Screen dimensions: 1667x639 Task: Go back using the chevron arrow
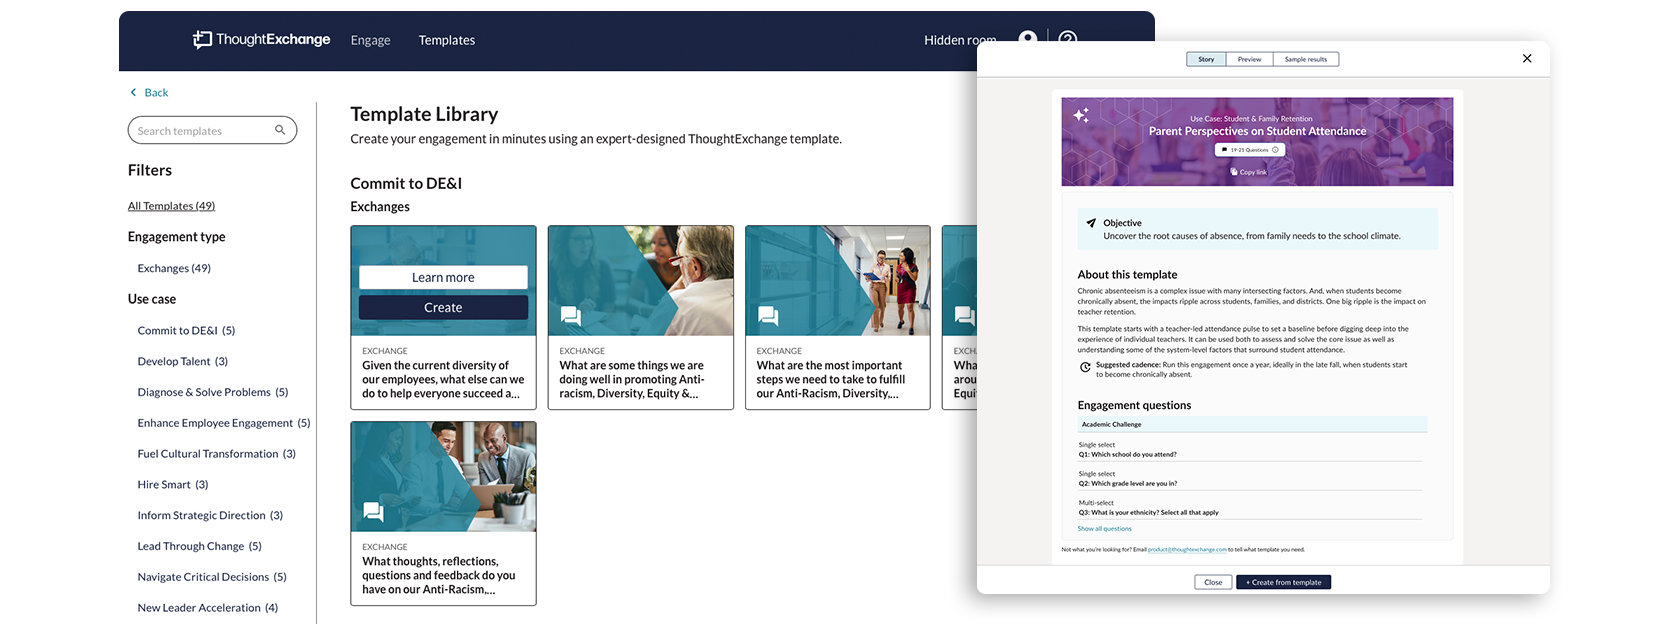[134, 92]
